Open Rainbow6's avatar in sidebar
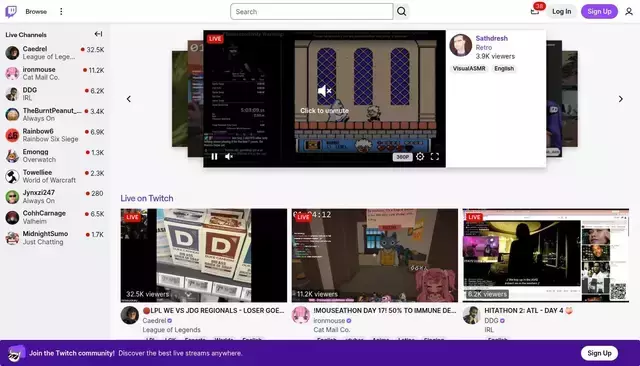Viewport: 640px width, 366px height. (x=12, y=135)
